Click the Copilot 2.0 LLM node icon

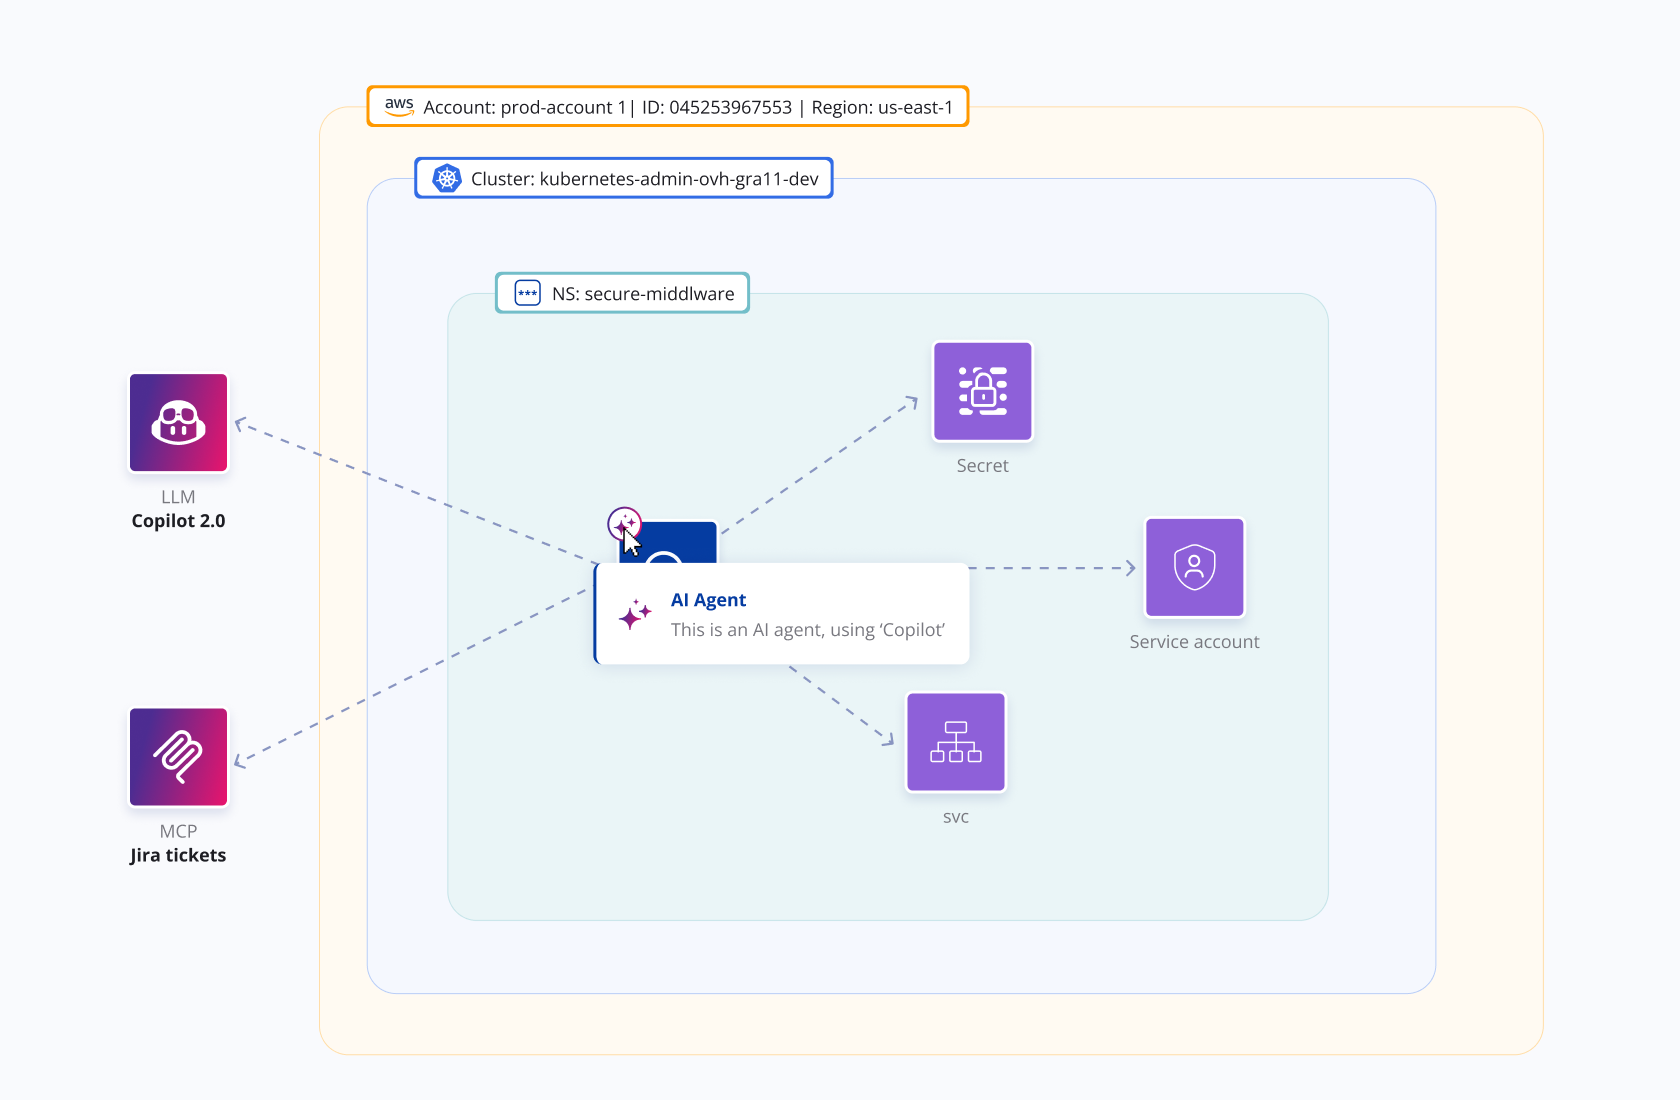(x=178, y=422)
